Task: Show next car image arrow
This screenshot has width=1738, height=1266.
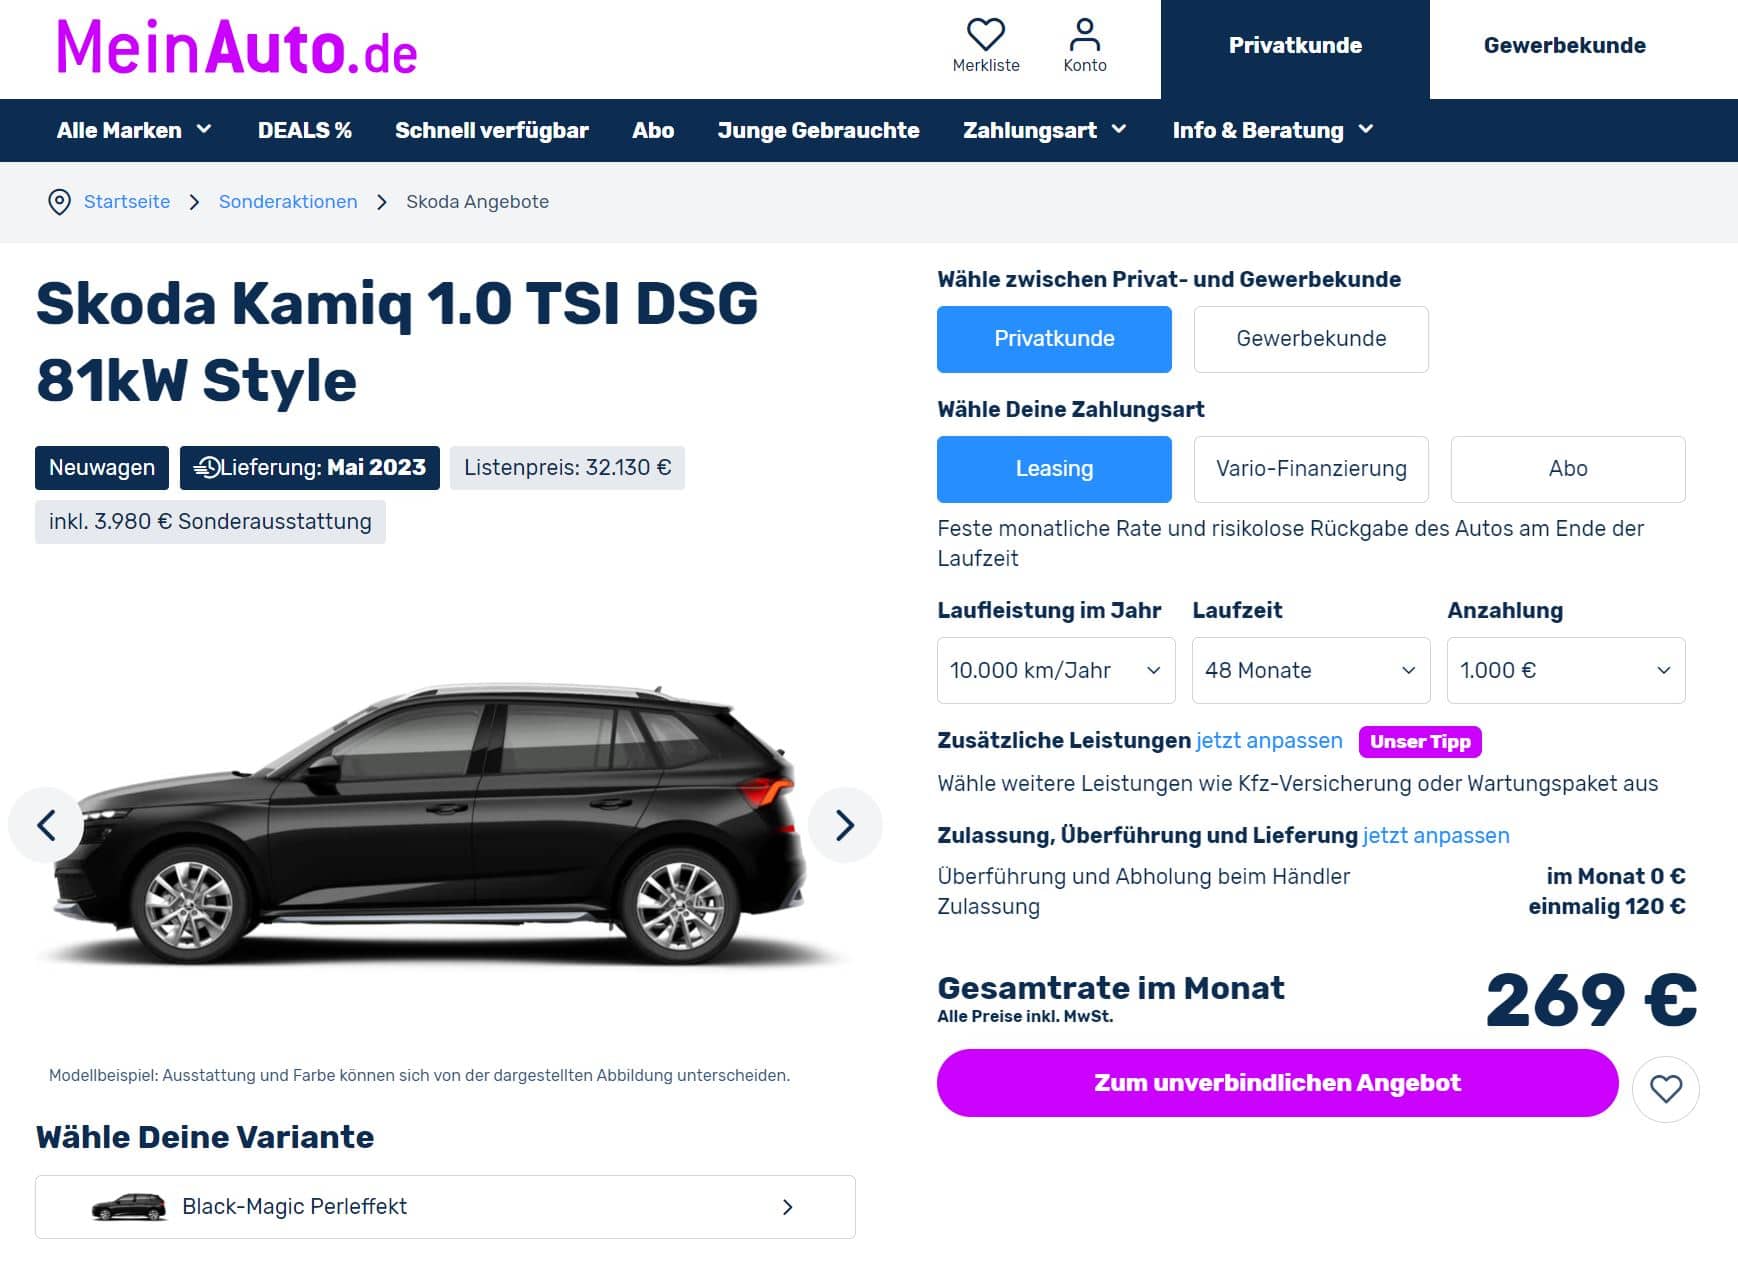Action: click(x=845, y=825)
